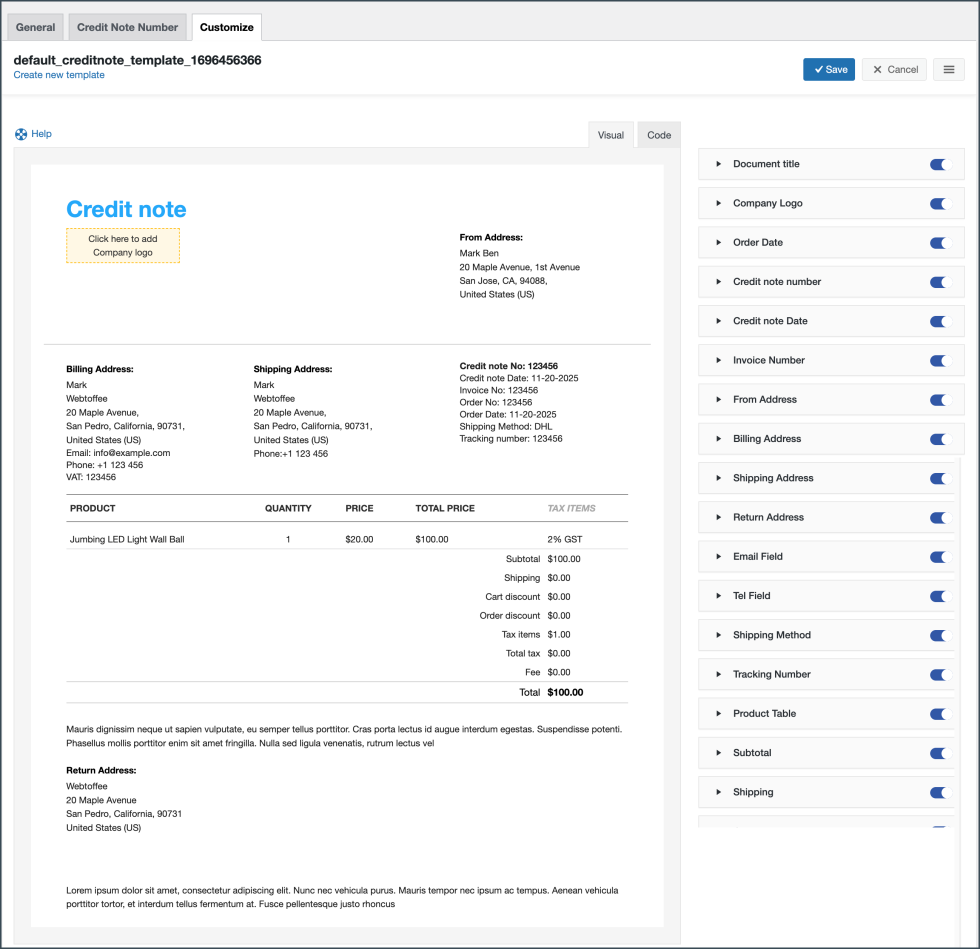Expand the Credit note number arrow
Screen dimensions: 980x949
pos(719,282)
